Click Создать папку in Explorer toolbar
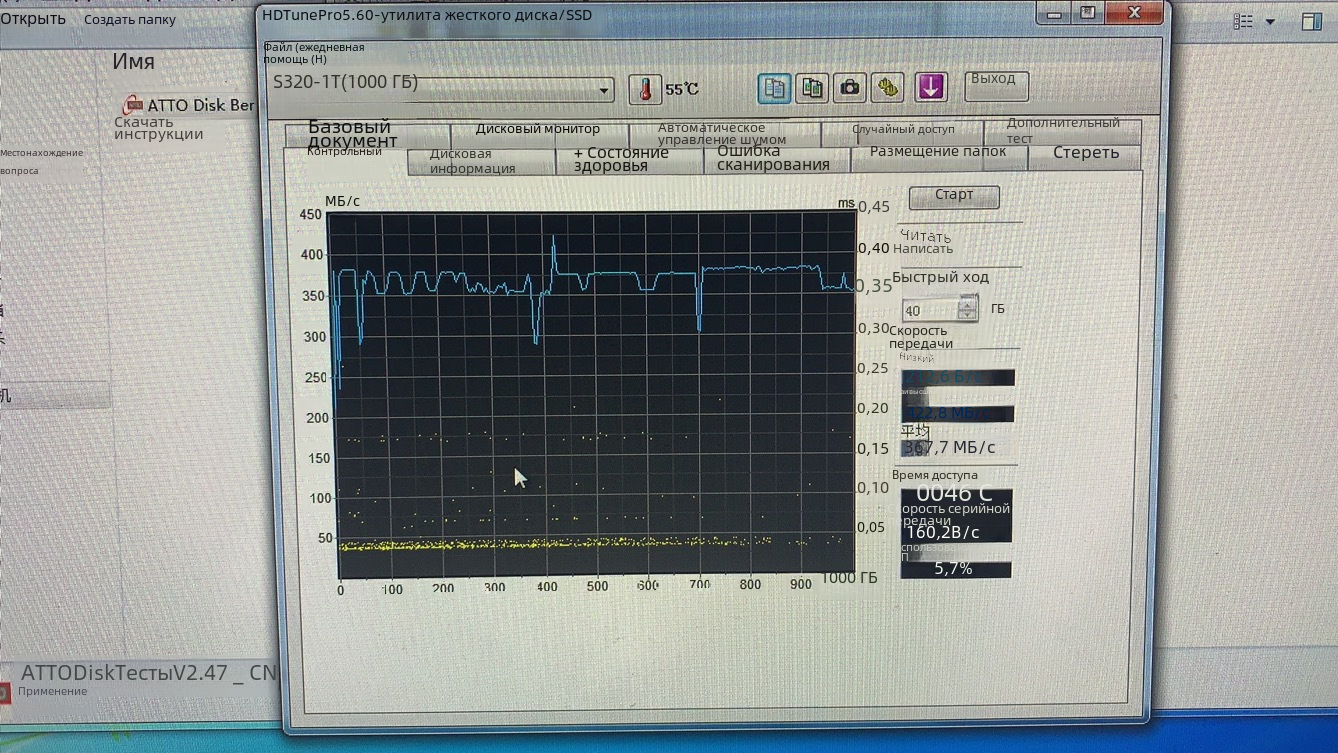 click(x=129, y=20)
